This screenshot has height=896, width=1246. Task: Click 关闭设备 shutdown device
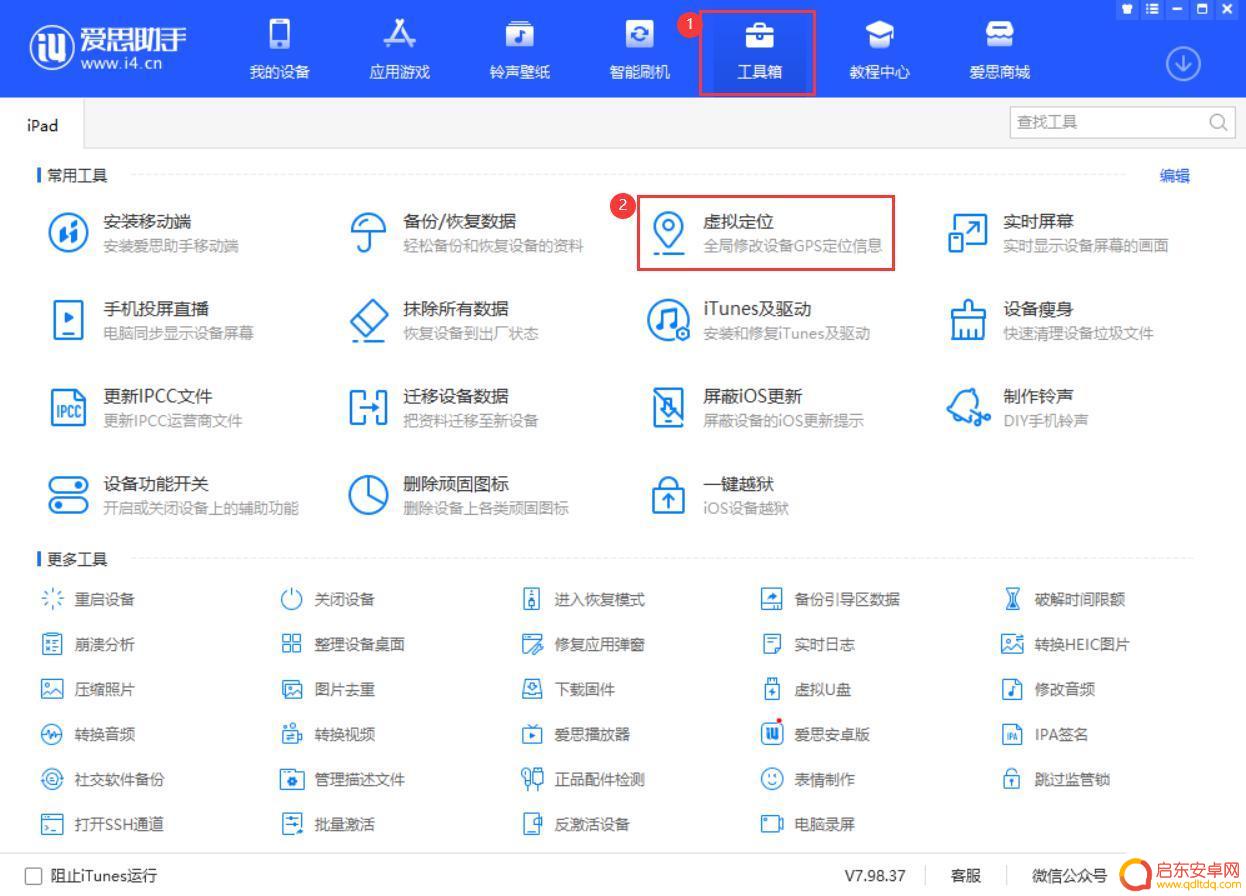pos(328,599)
